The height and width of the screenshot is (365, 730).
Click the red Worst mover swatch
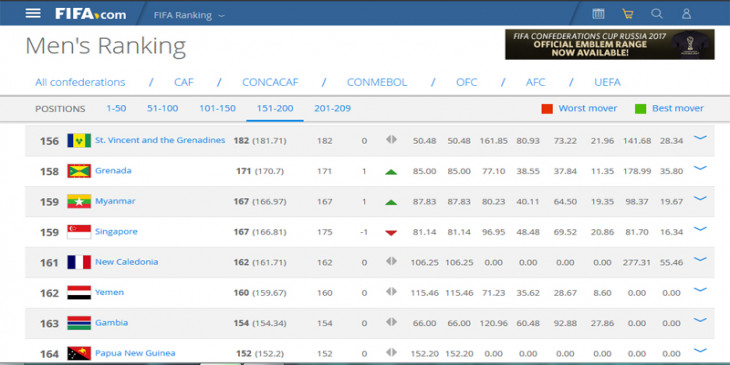pos(547,109)
